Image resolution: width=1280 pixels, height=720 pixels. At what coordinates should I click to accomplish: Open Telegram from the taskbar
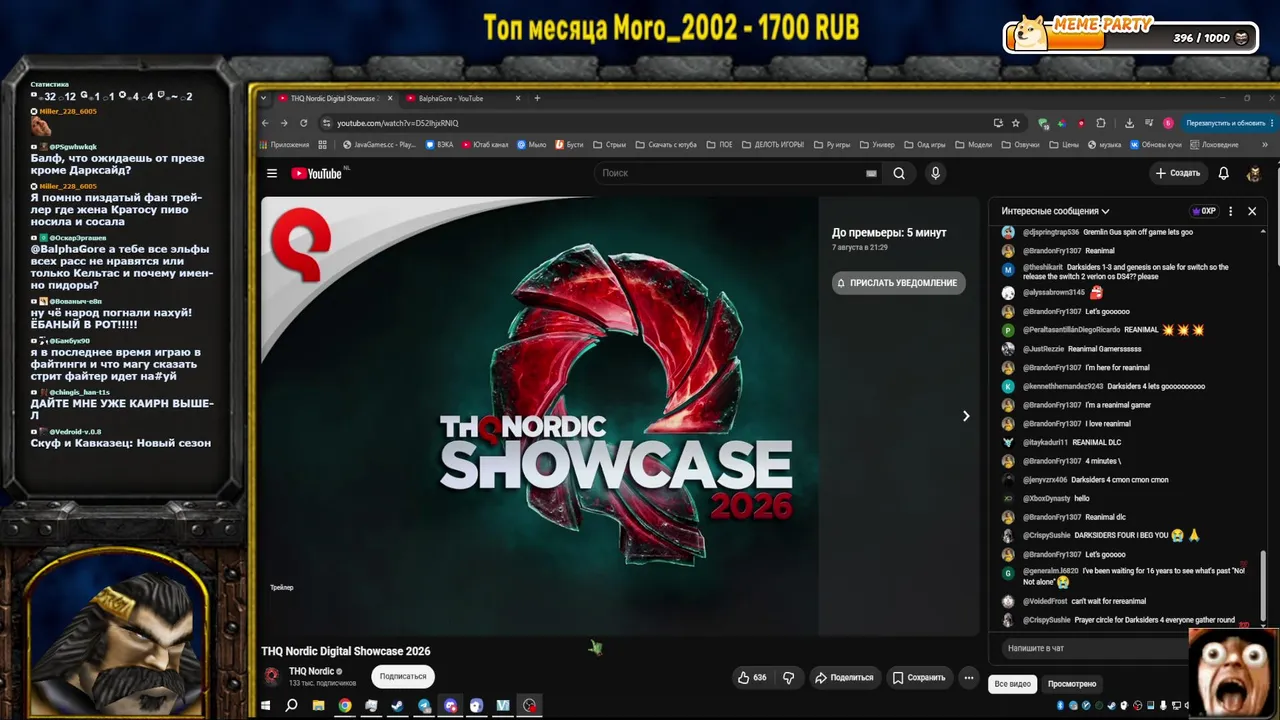coord(424,705)
